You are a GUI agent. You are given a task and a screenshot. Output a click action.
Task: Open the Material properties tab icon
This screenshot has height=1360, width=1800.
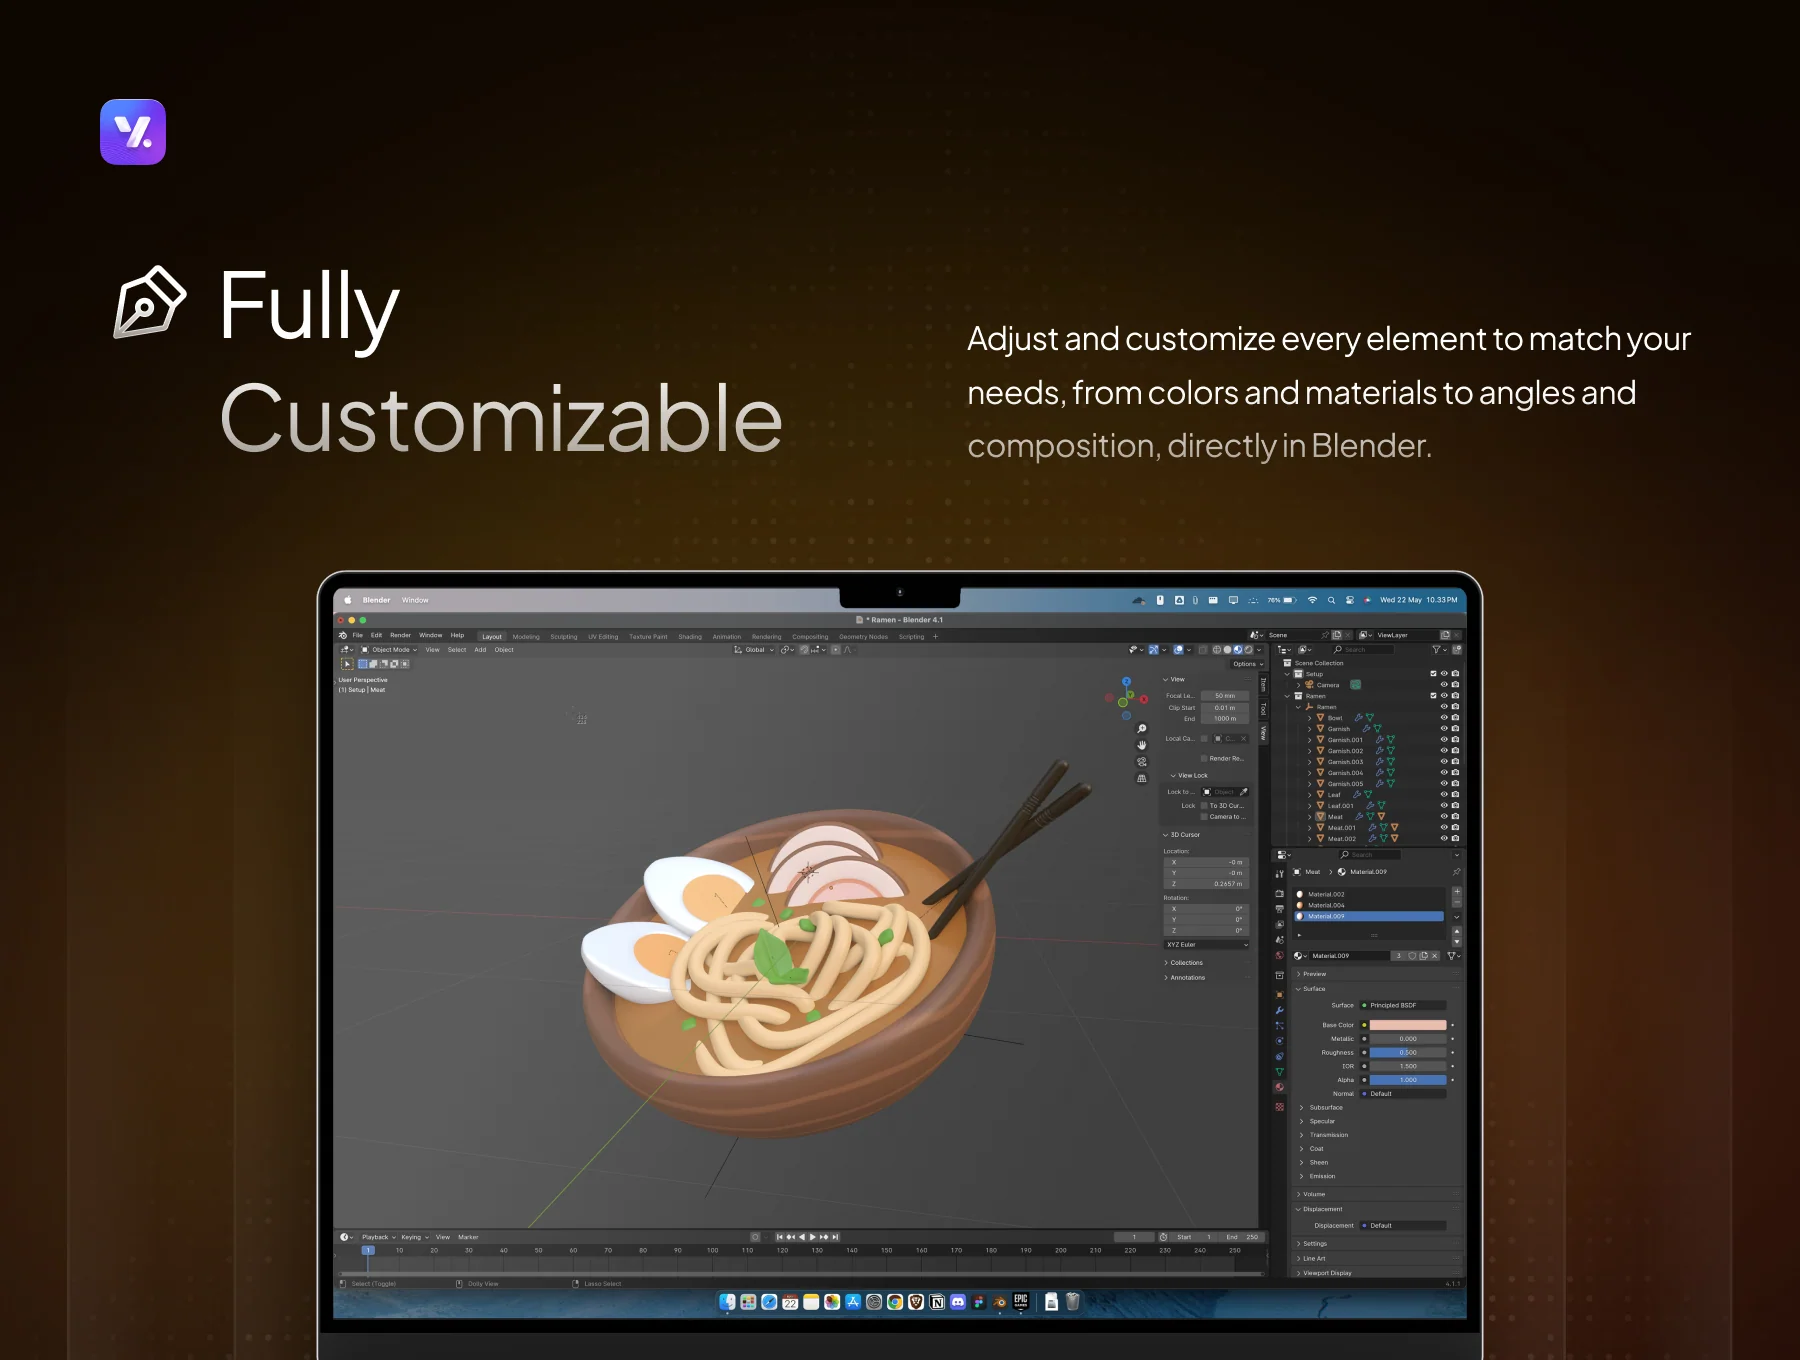click(1279, 1087)
